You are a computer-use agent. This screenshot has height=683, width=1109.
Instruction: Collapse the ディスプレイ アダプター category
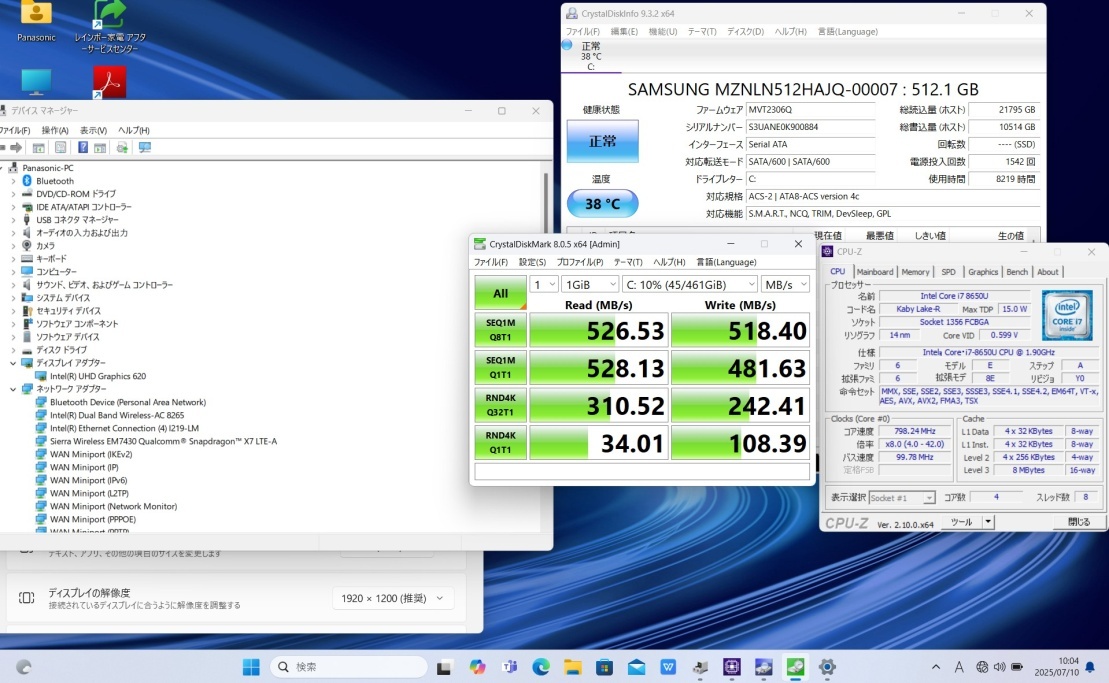(x=13, y=363)
